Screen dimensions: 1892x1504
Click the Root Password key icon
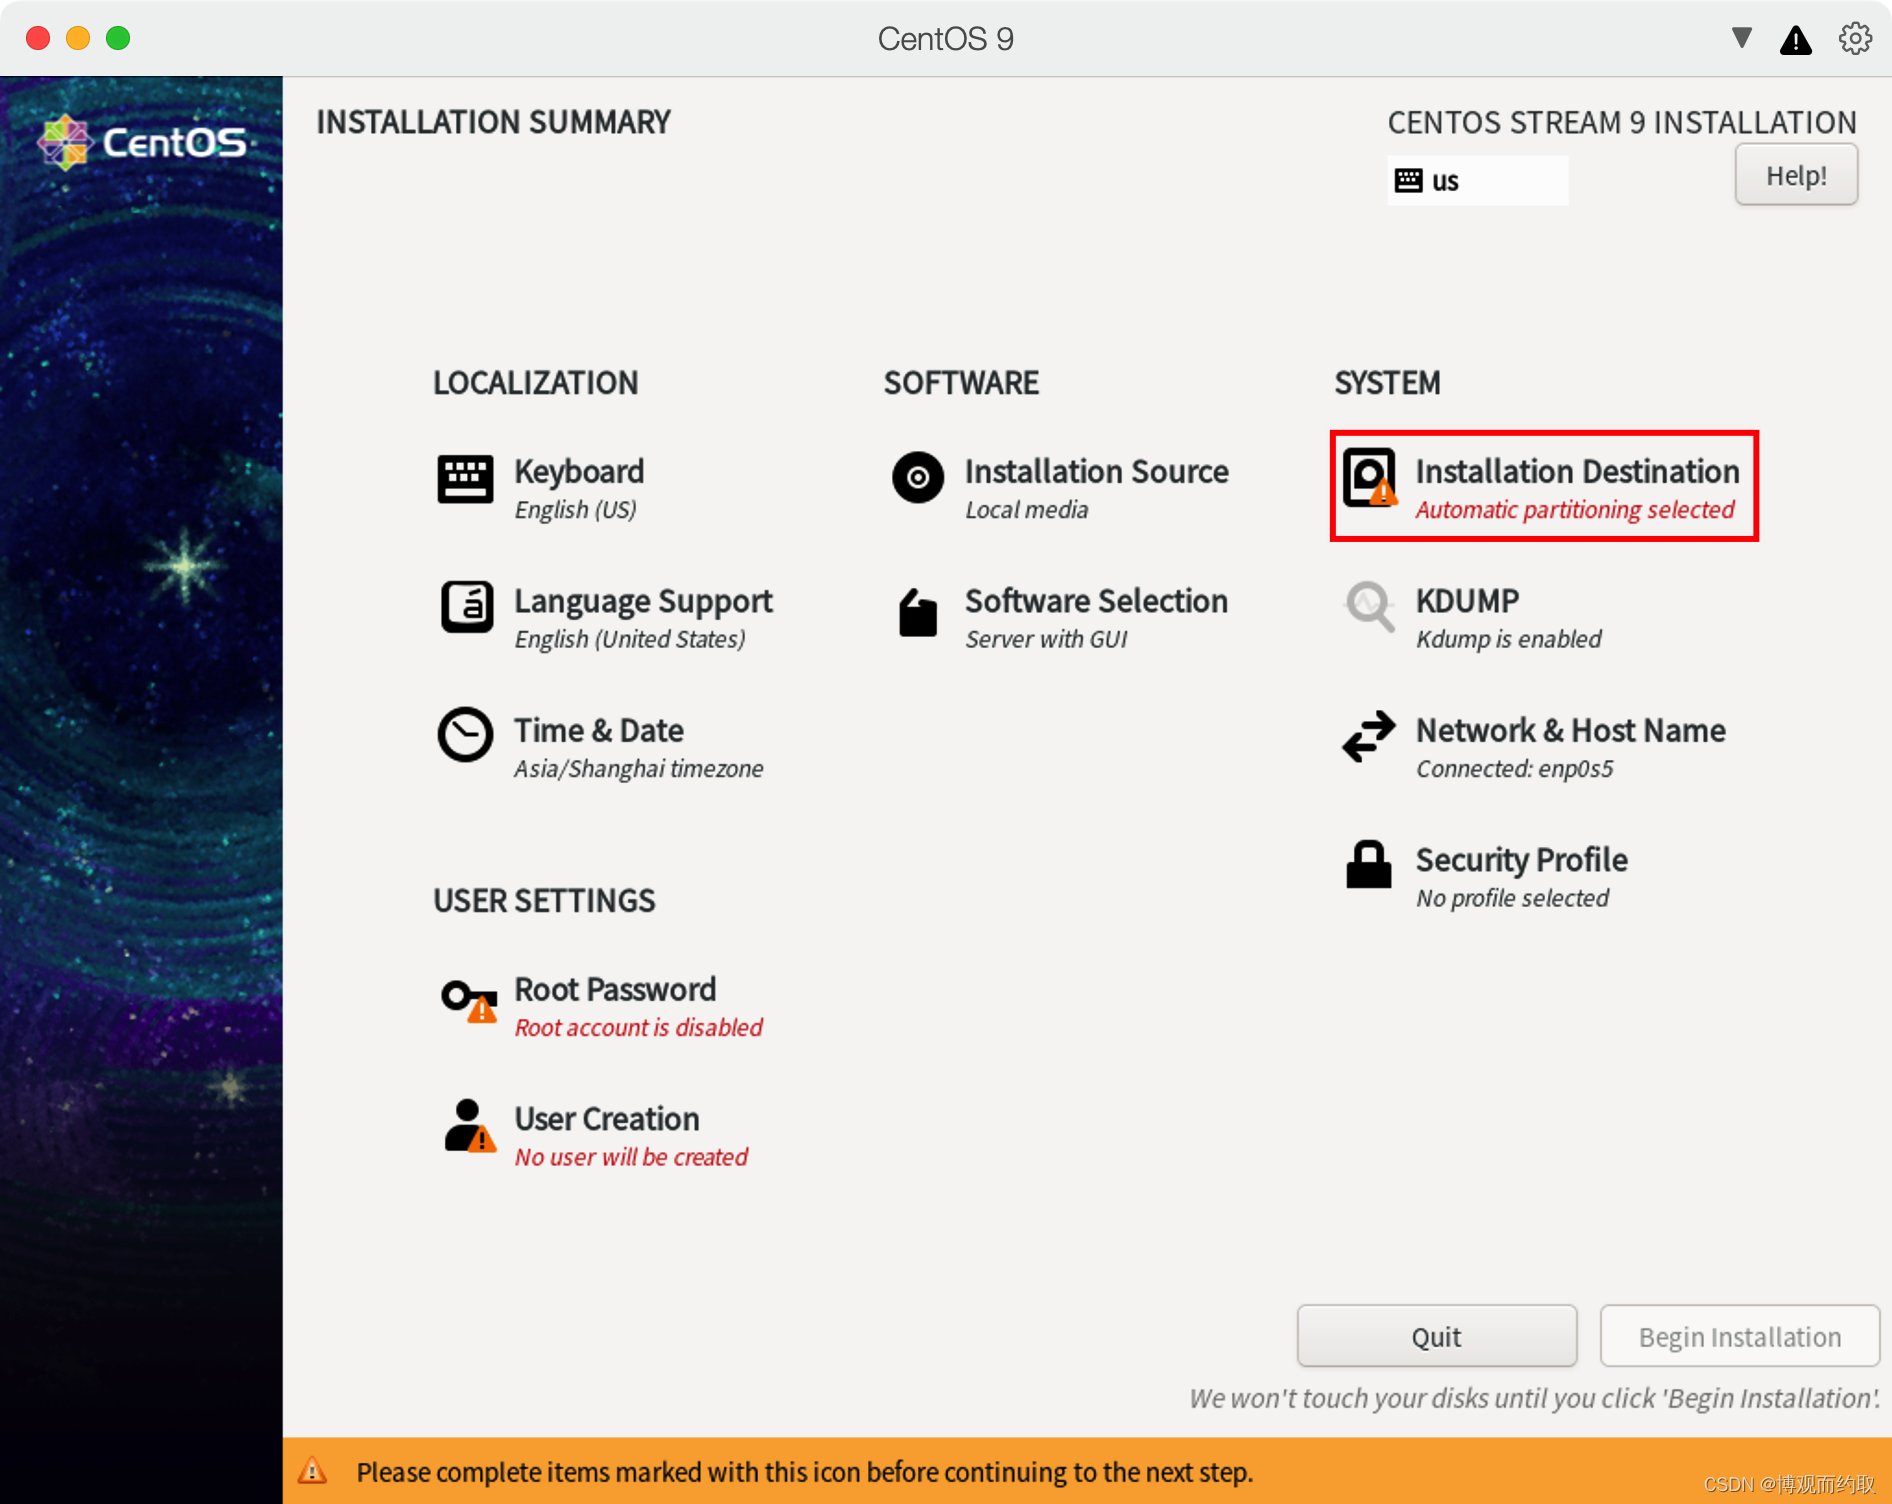470,1000
